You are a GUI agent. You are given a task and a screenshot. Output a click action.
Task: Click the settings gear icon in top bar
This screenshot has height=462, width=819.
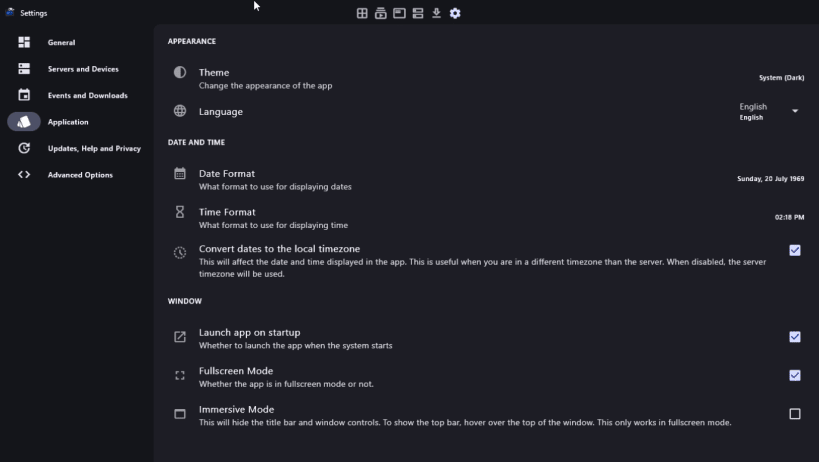tap(455, 13)
